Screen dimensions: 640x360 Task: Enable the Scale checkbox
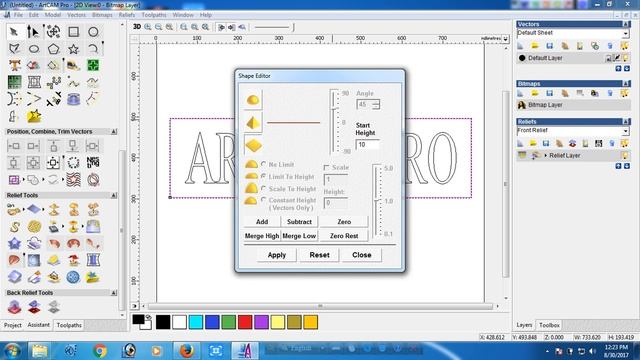[x=327, y=167]
